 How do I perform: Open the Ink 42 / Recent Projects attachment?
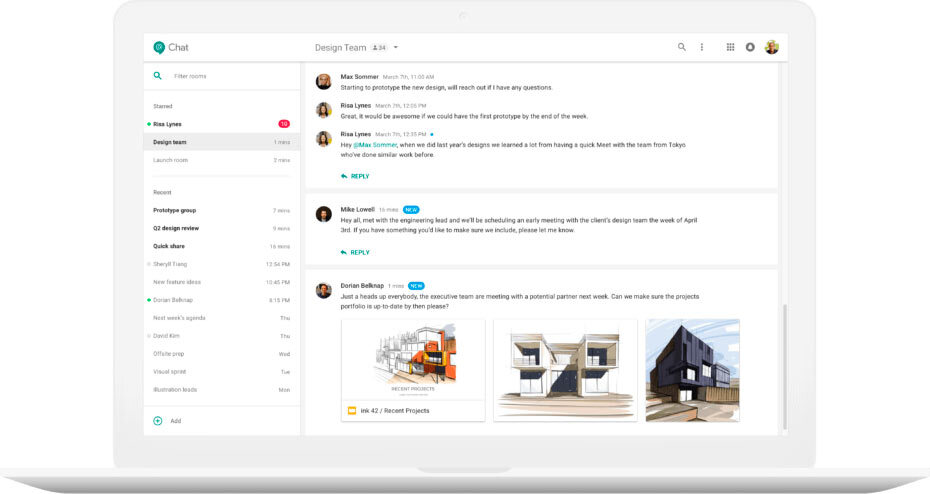(413, 370)
